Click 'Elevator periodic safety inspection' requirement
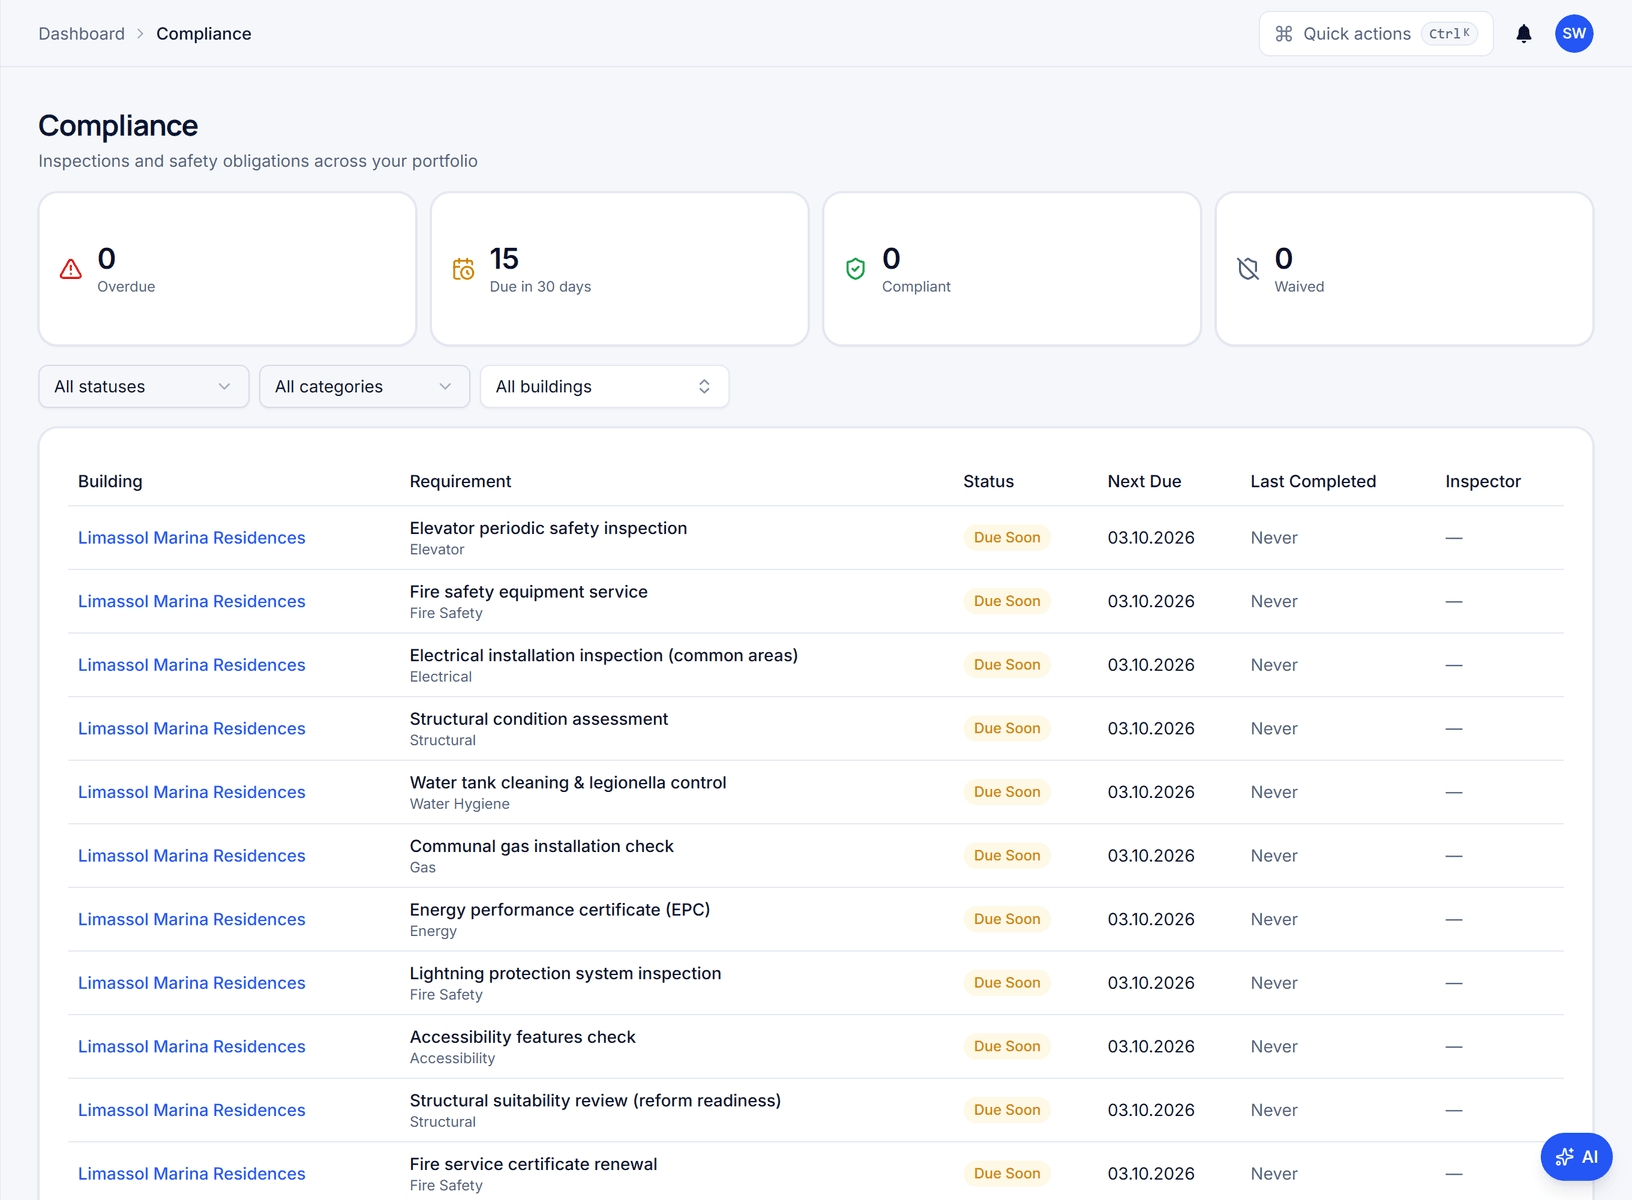The height and width of the screenshot is (1200, 1632). (x=548, y=528)
